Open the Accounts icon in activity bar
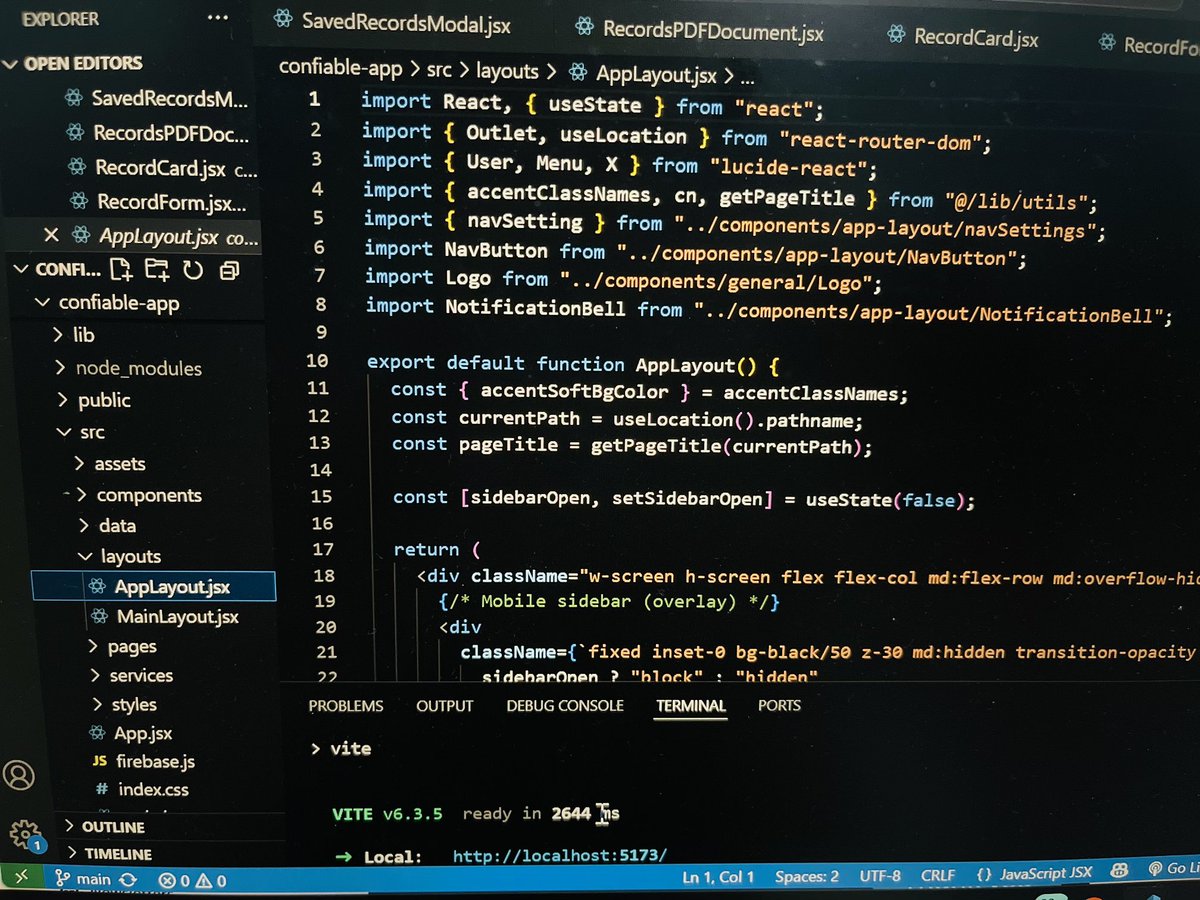 coord(19,775)
